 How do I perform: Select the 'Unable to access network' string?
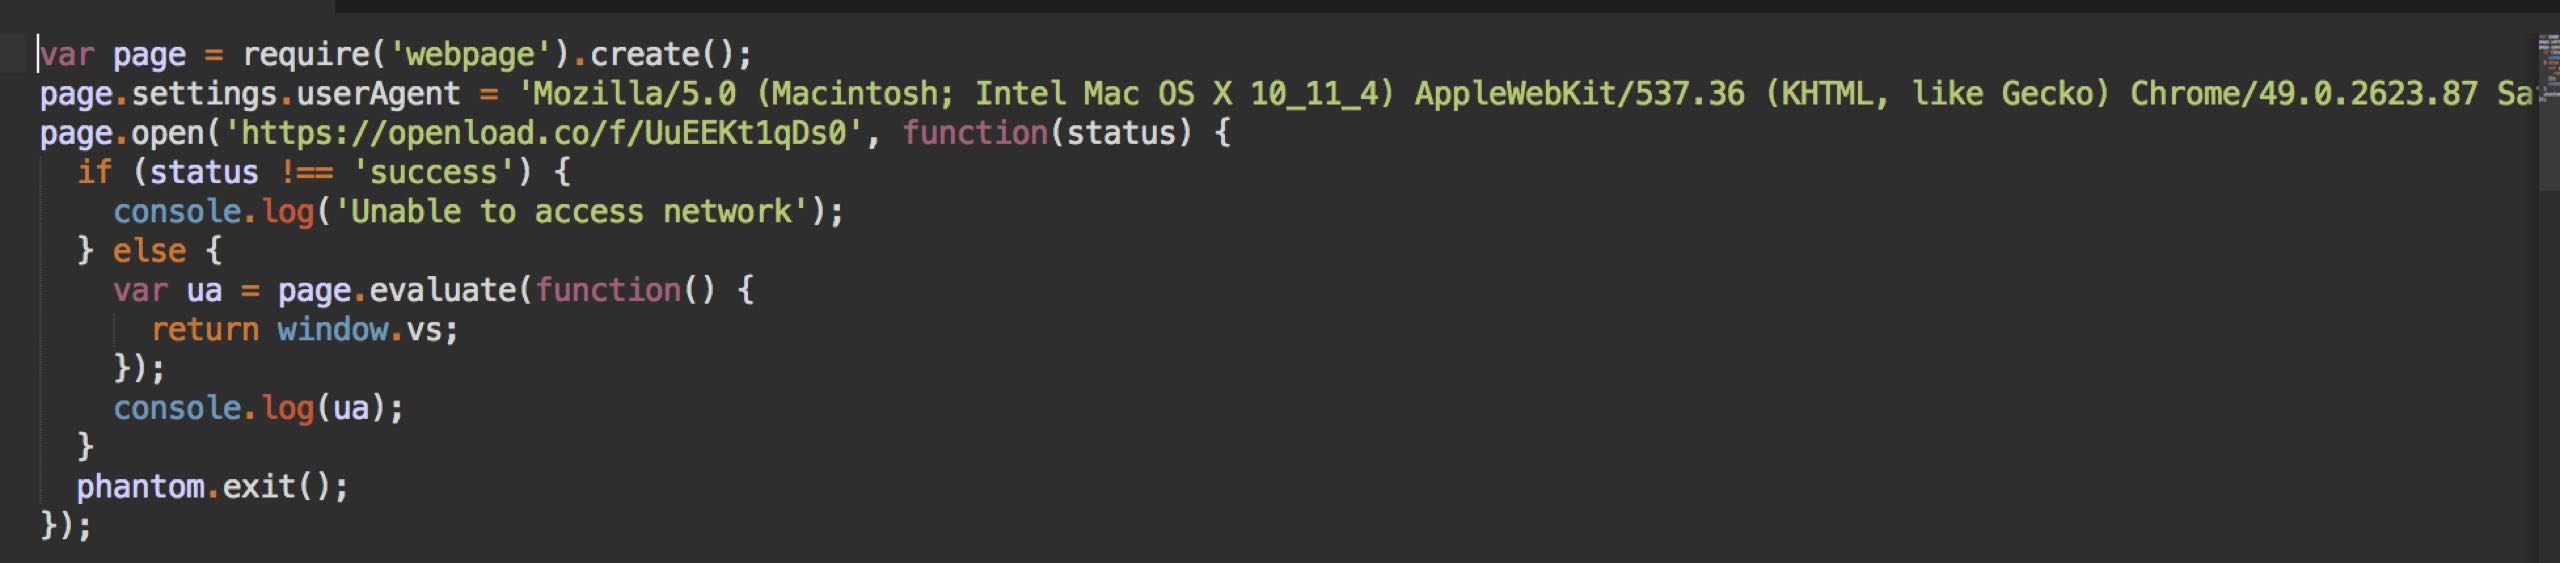point(572,212)
